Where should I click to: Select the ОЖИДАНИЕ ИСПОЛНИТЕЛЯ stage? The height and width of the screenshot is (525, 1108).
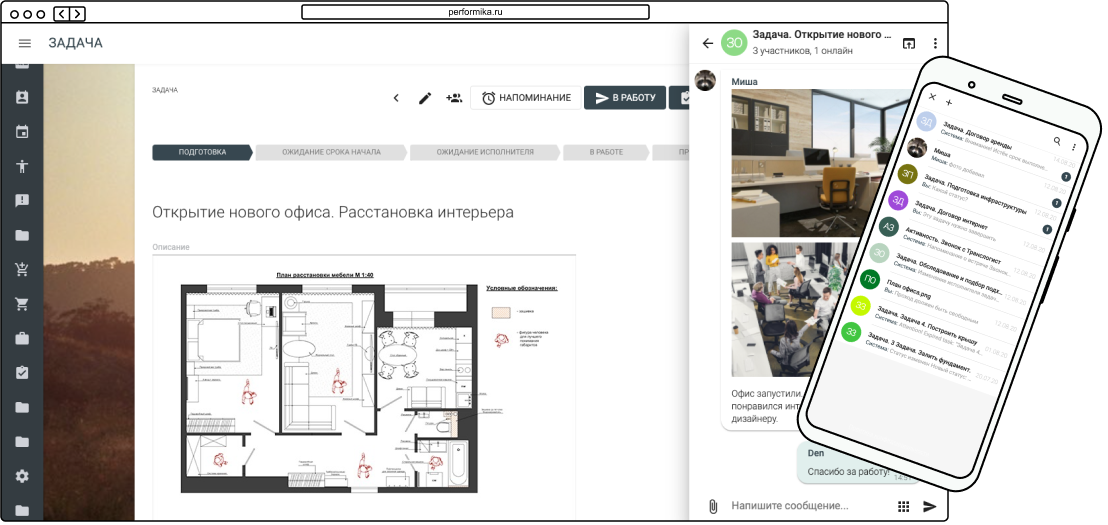(485, 152)
